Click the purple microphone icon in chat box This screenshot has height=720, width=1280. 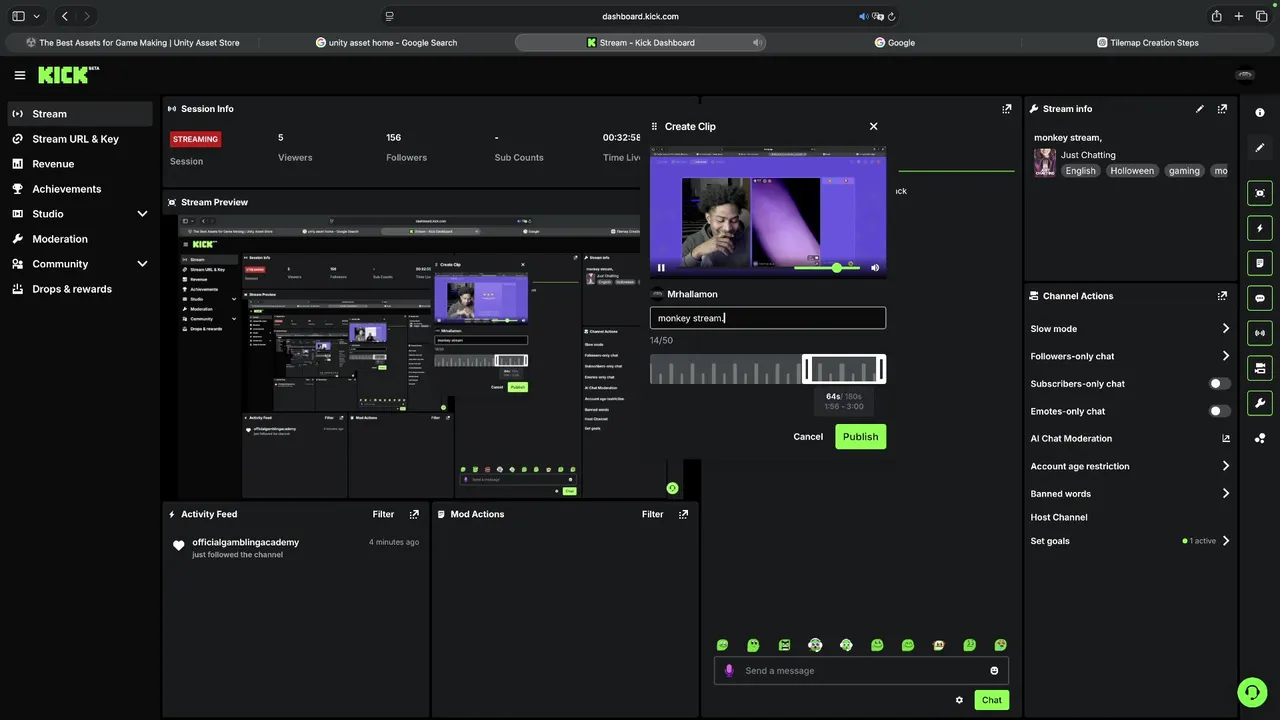[x=729, y=671]
